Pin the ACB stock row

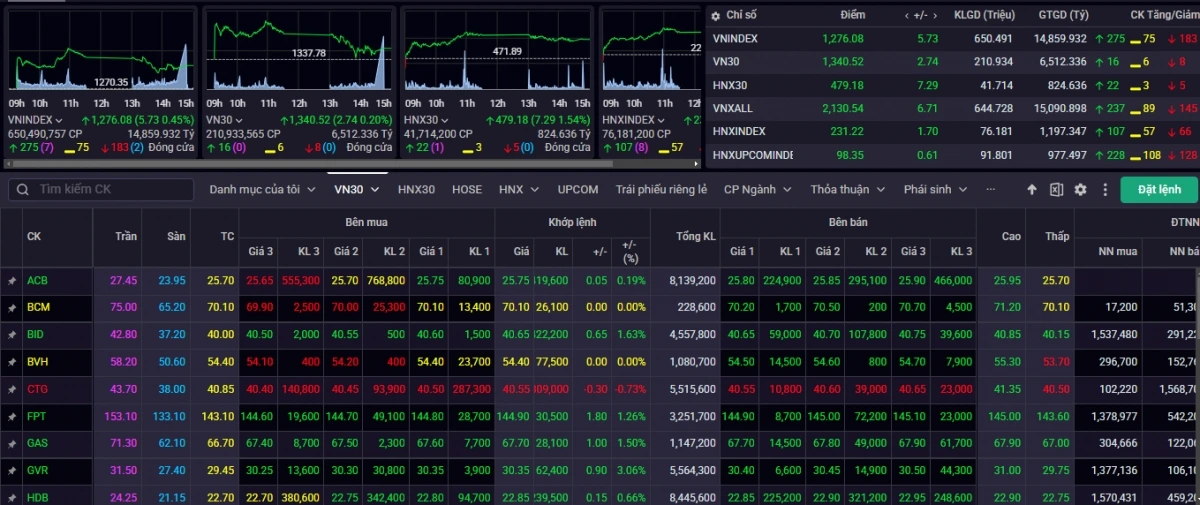coord(11,281)
